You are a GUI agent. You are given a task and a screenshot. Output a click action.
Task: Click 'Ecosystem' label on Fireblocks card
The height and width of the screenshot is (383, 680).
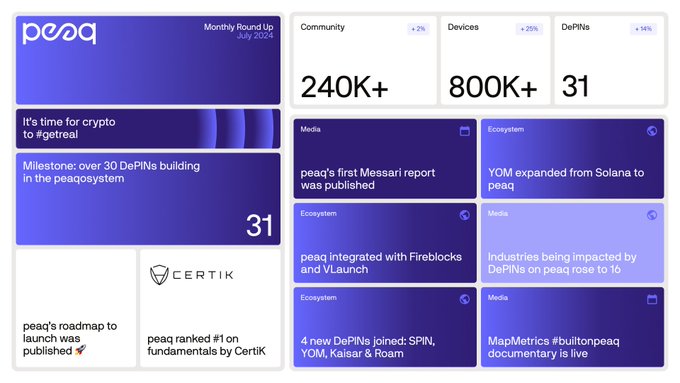click(x=318, y=213)
